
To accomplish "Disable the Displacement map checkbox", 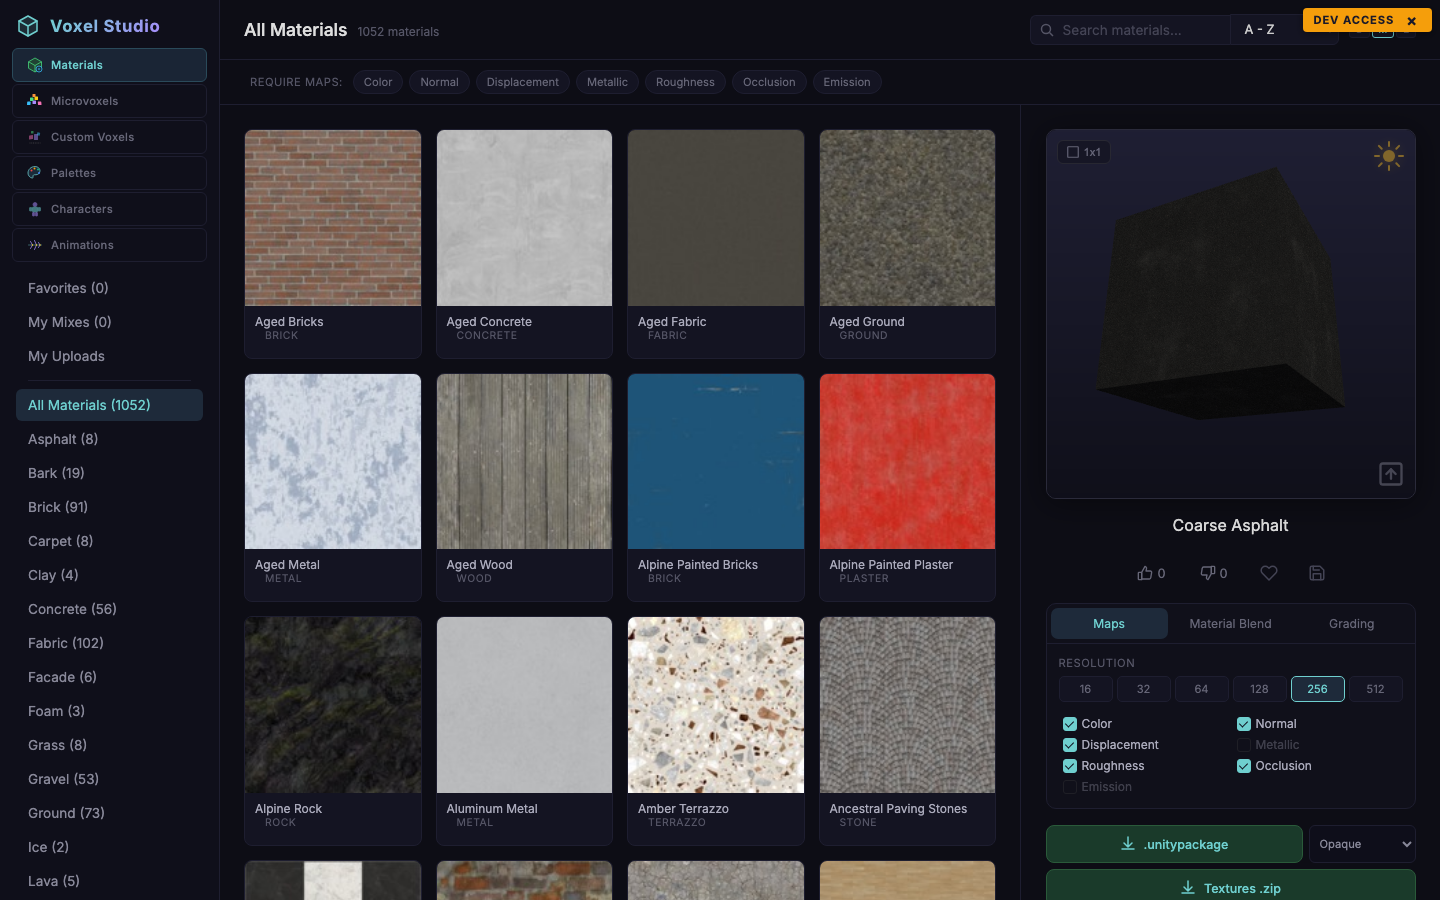I will coord(1070,745).
